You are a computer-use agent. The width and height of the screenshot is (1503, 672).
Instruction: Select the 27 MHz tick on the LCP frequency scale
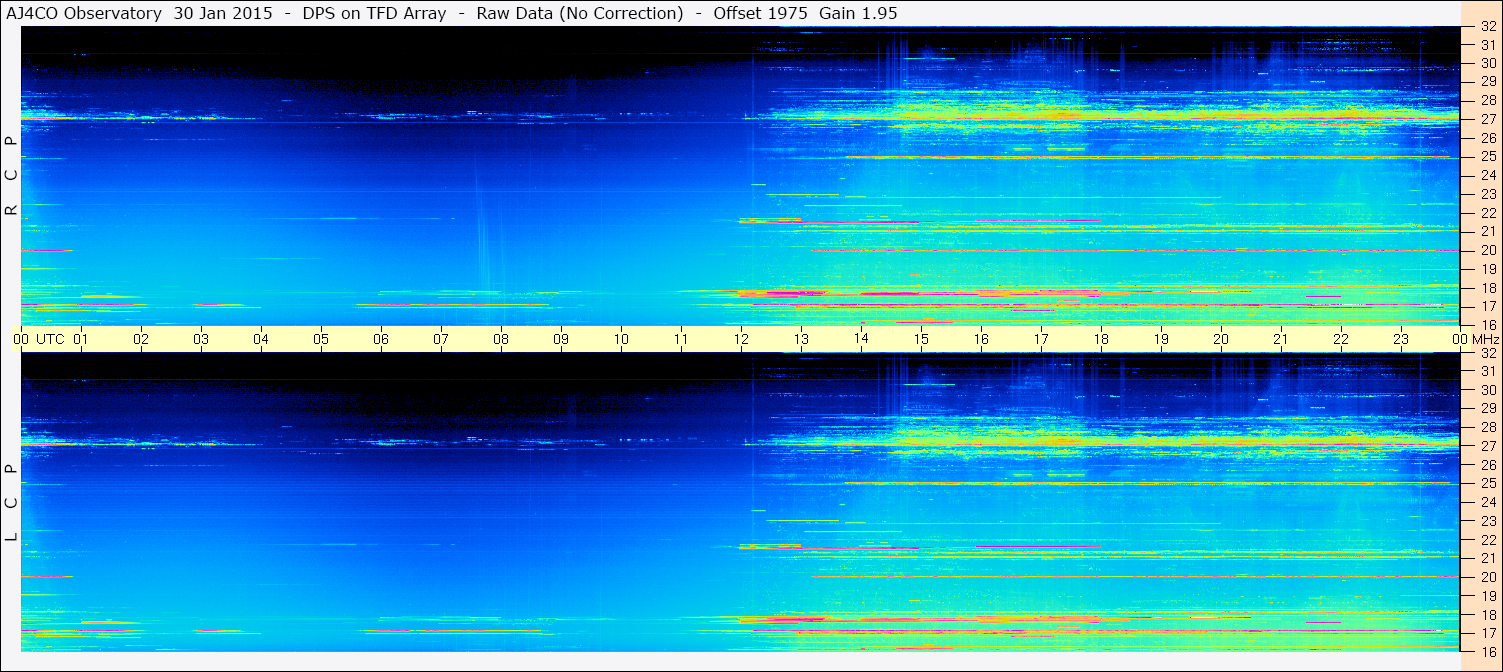pyautogui.click(x=1488, y=446)
